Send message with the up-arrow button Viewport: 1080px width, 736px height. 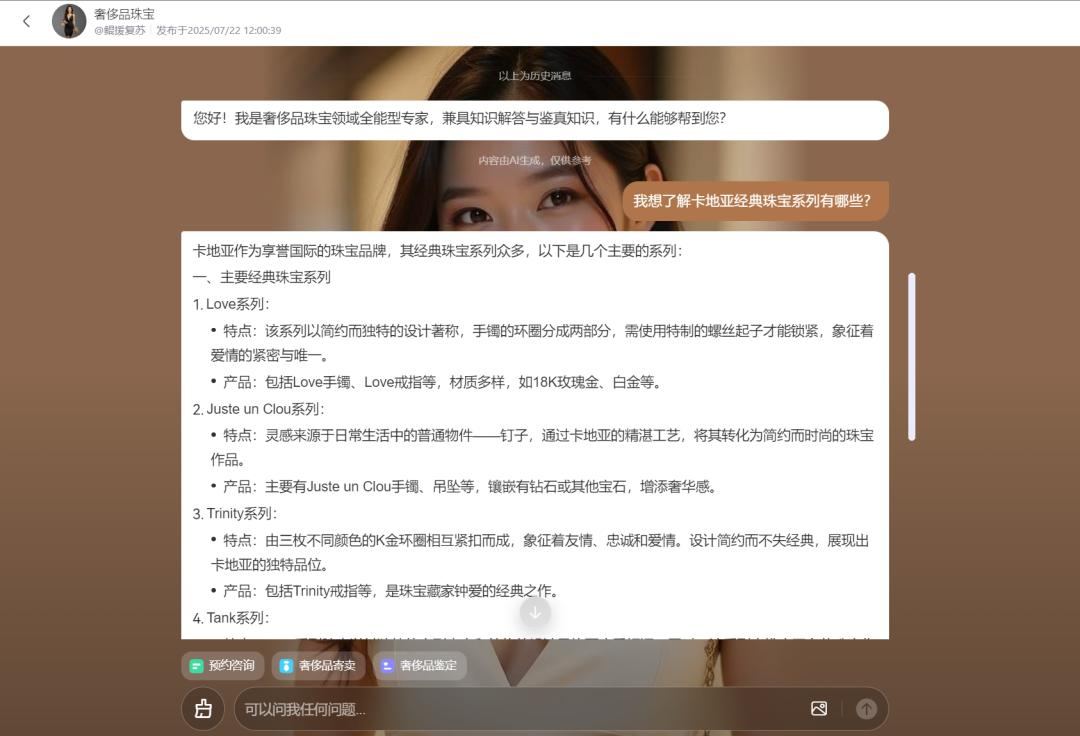pos(866,708)
